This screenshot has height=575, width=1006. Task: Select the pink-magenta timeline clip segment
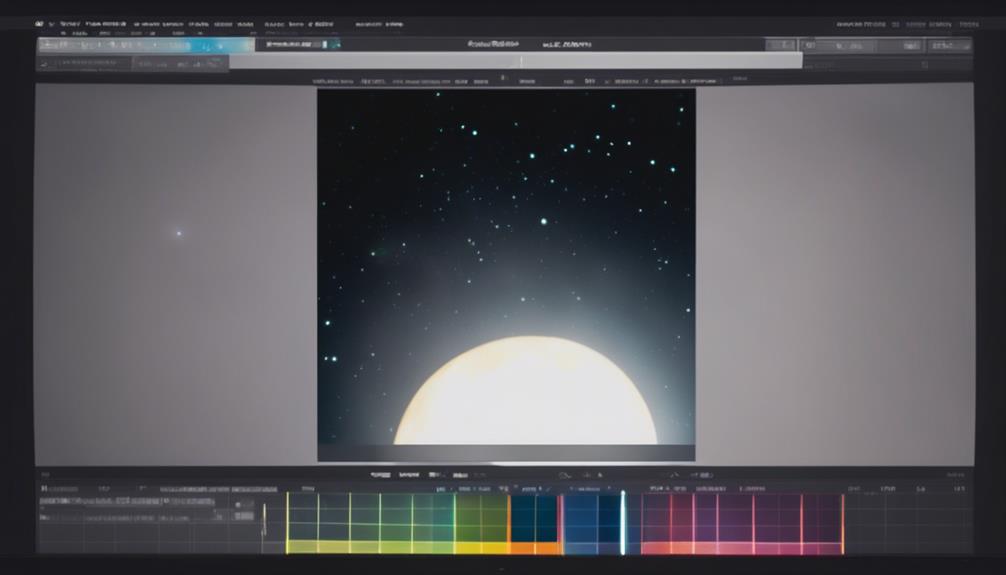pyautogui.click(x=742, y=522)
